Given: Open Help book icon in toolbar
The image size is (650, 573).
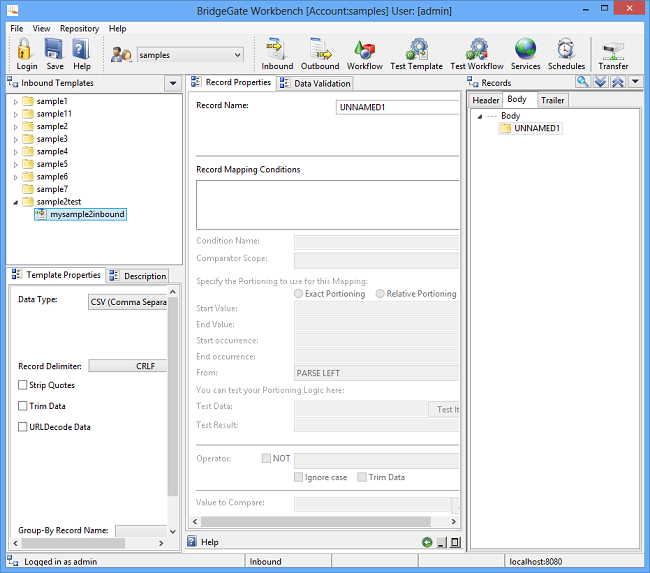Looking at the screenshot, I should pyautogui.click(x=81, y=49).
